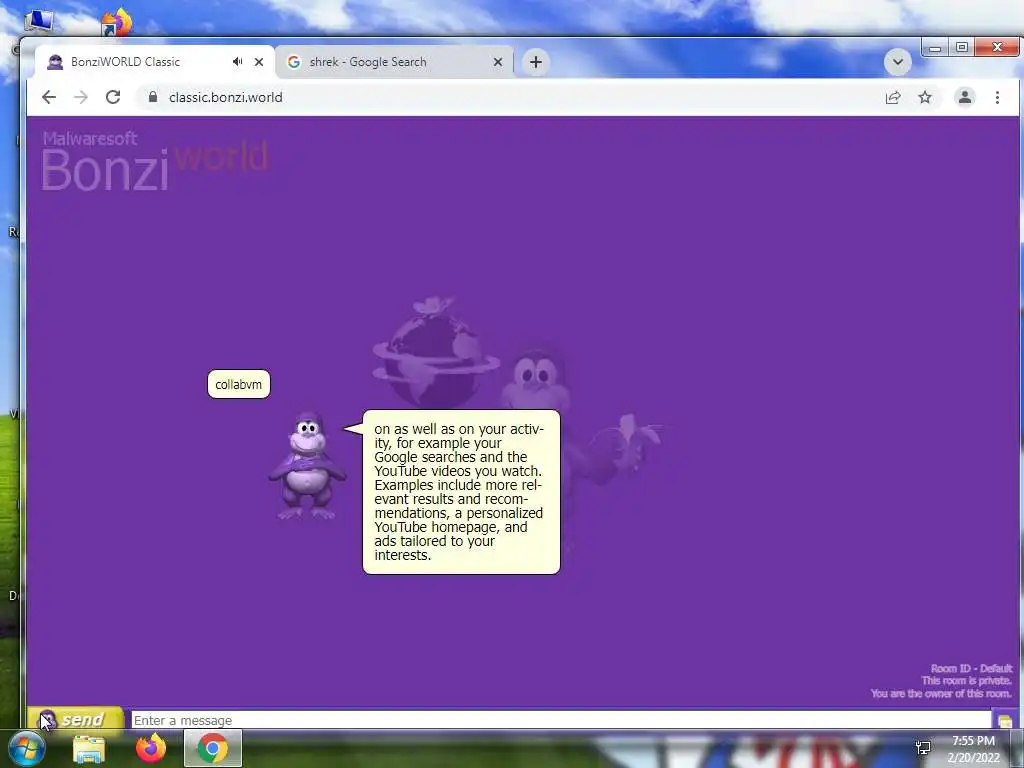Focus the Enter a message field
The height and width of the screenshot is (768, 1024).
point(561,720)
